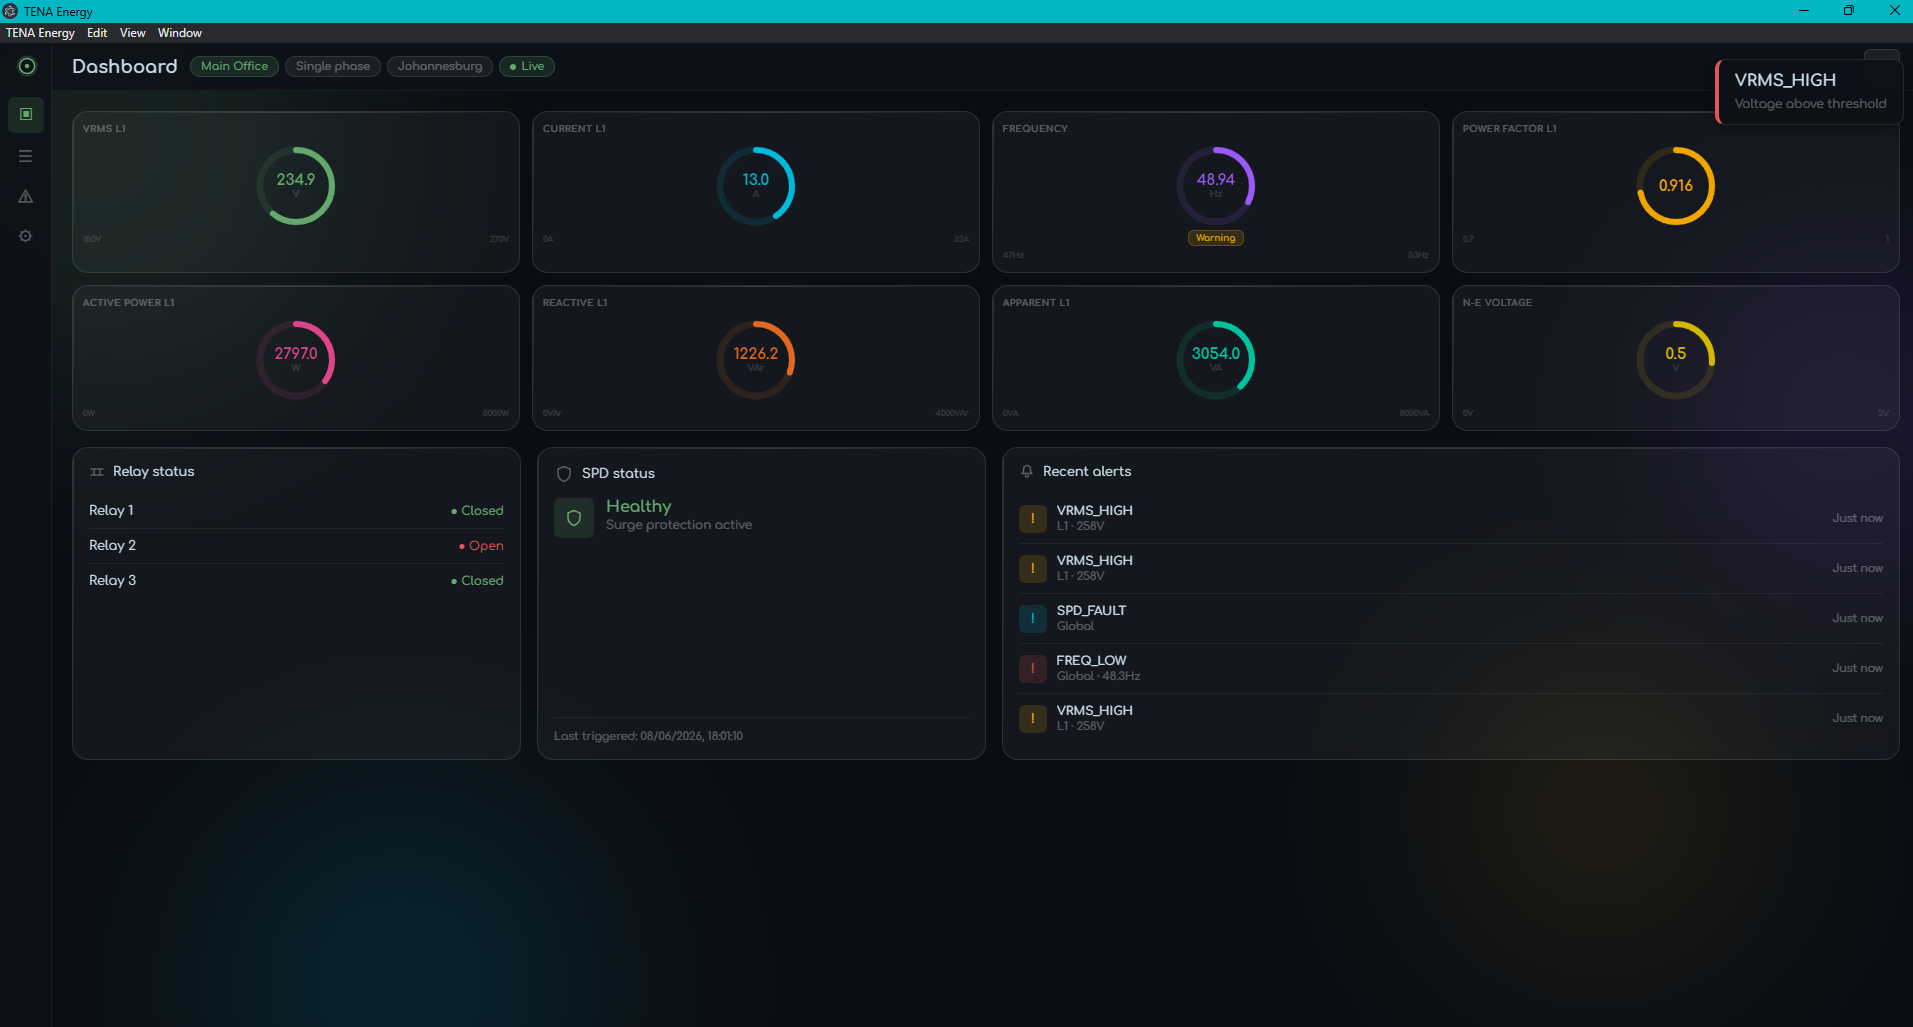Click the Recent alerts heading
The height and width of the screenshot is (1027, 1913).
click(1087, 472)
